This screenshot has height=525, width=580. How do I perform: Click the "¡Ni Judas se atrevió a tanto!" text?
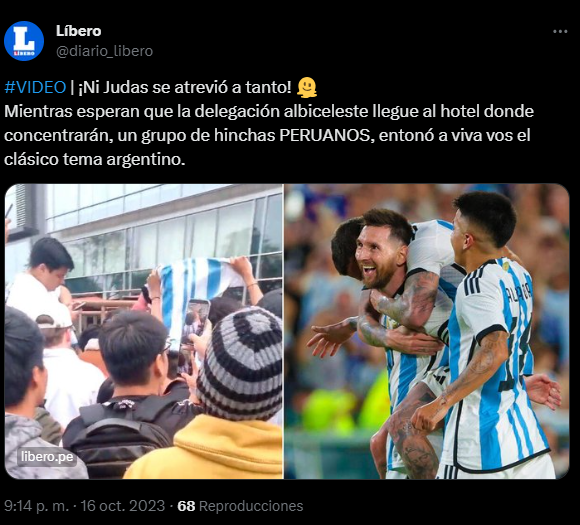pyautogui.click(x=185, y=87)
